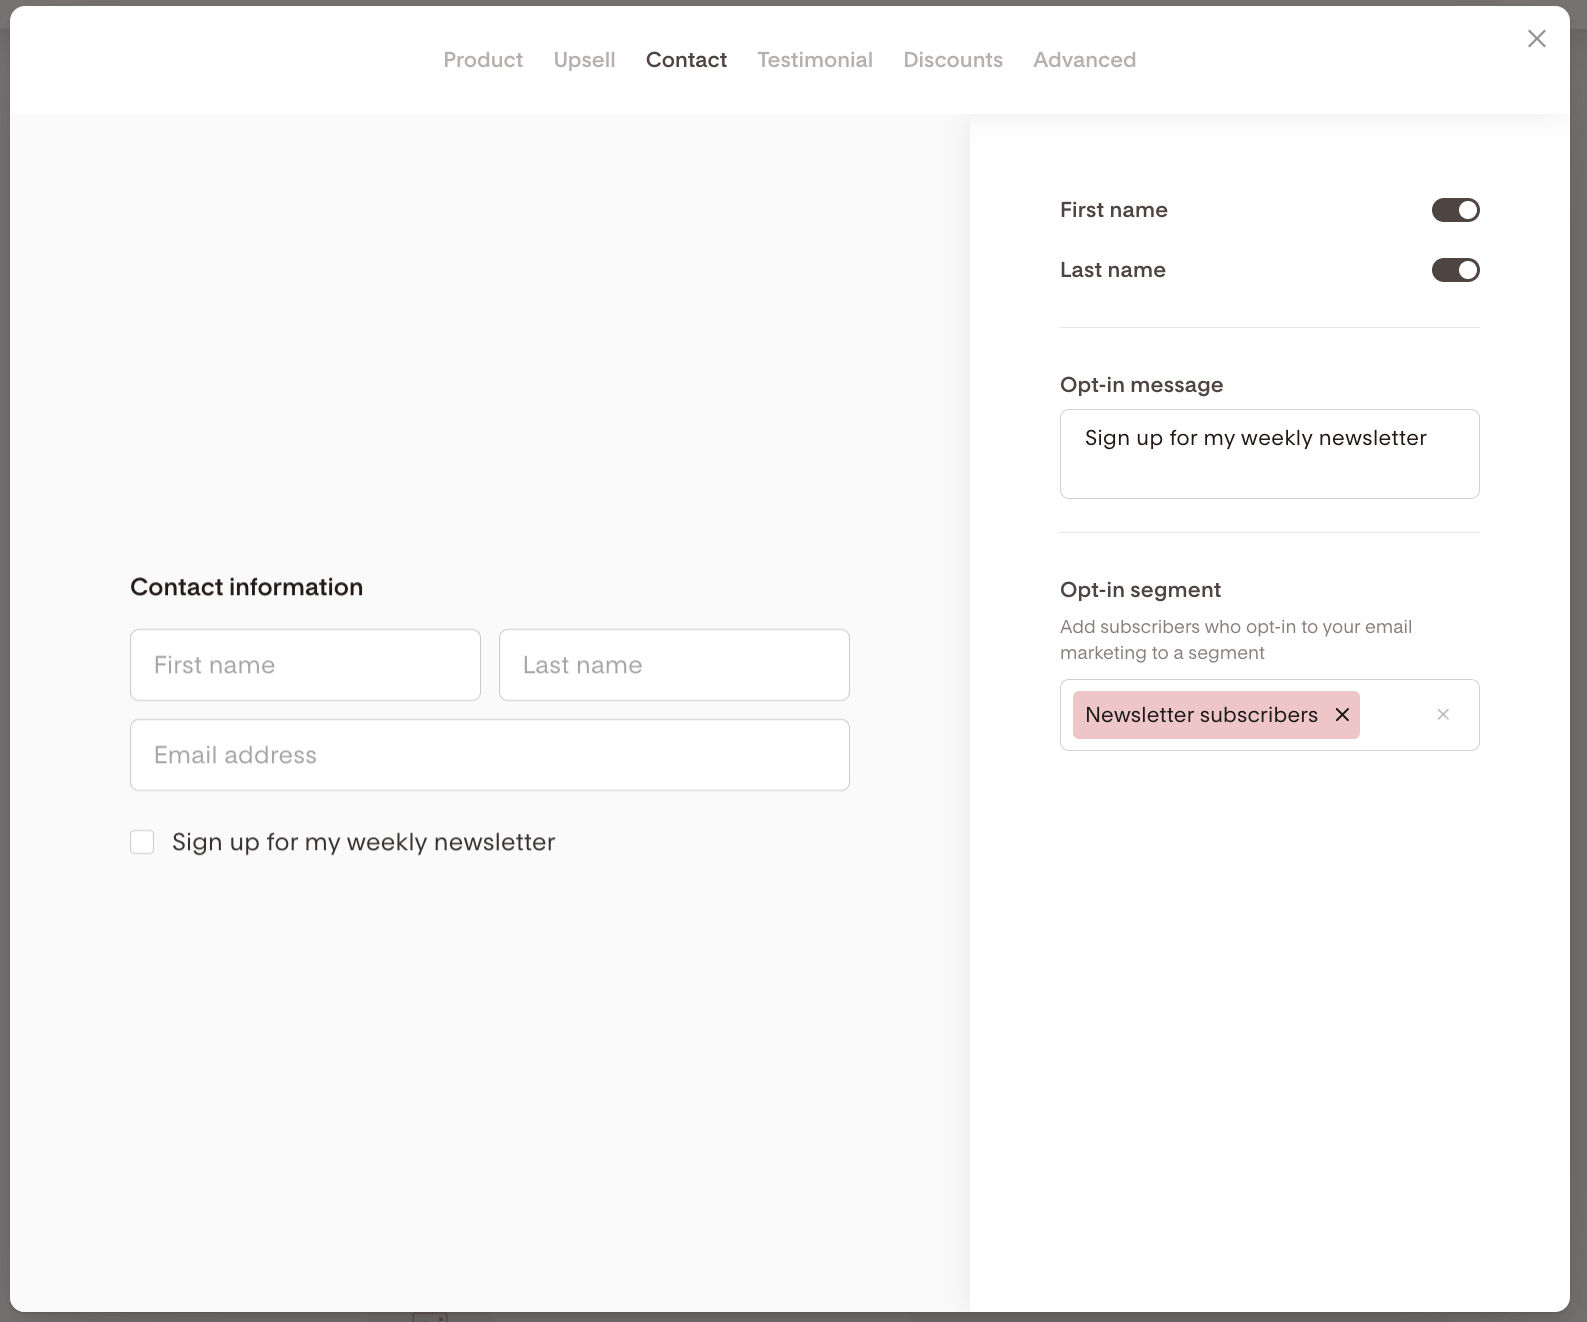Click the Newsletter subscribers tag label
The height and width of the screenshot is (1322, 1587).
pos(1201,715)
